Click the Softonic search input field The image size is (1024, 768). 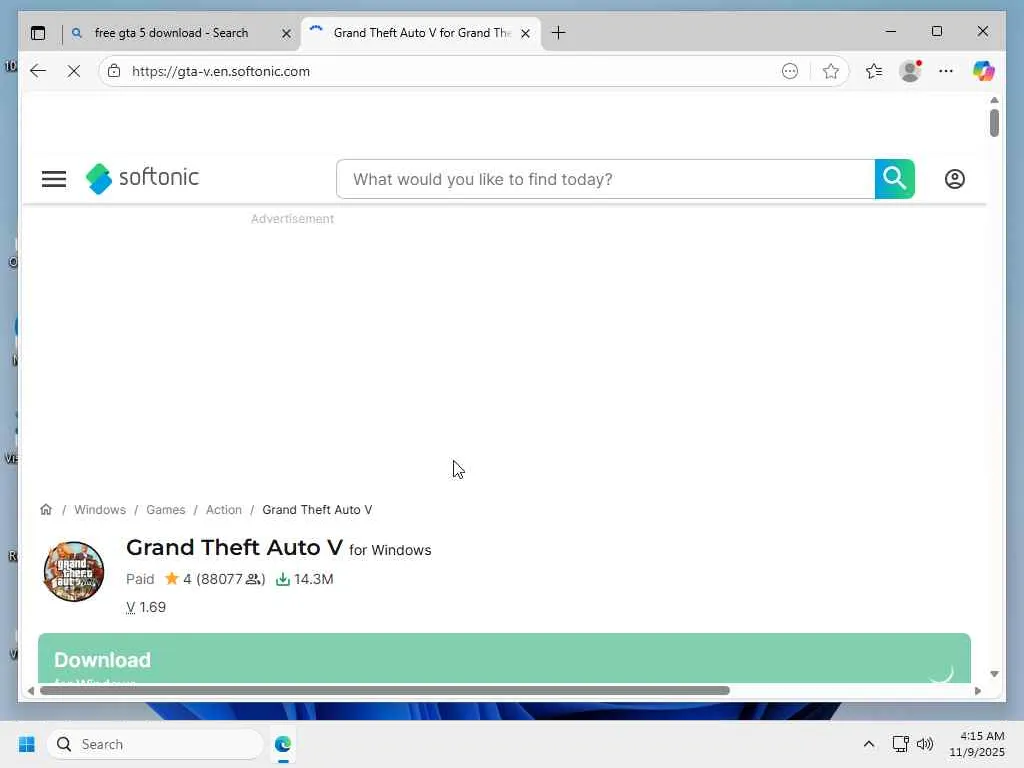pos(605,179)
